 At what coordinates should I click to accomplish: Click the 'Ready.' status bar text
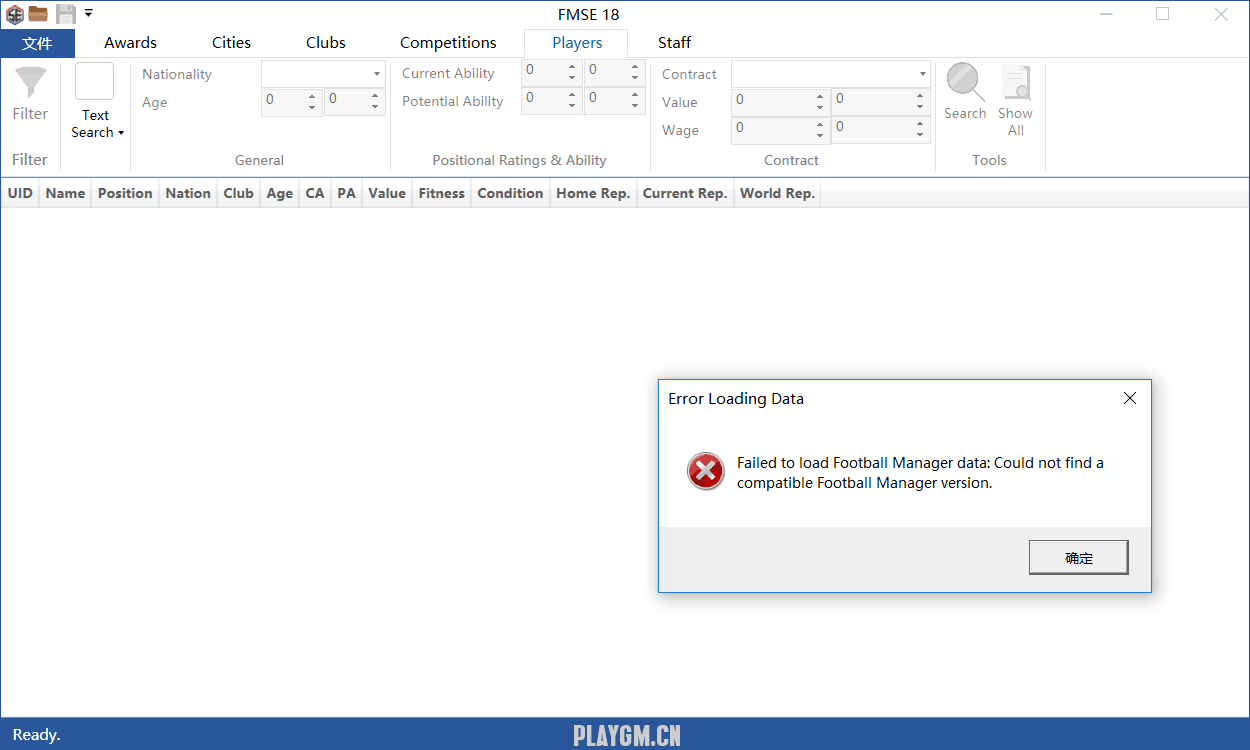[36, 735]
